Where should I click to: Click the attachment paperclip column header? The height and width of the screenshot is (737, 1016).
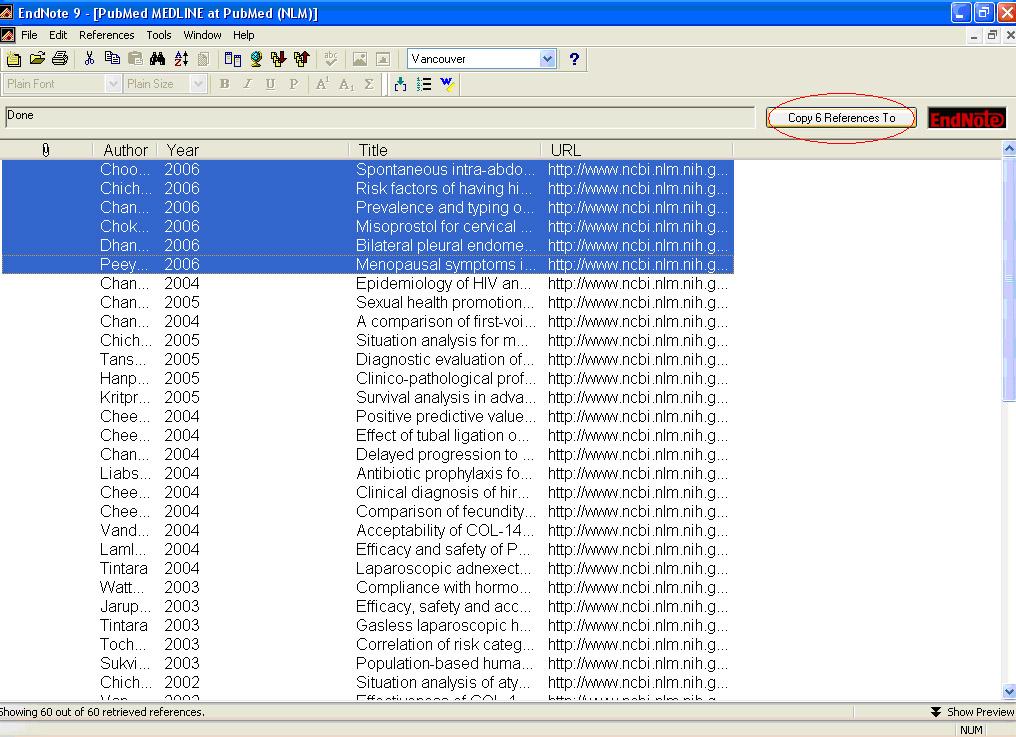point(45,150)
